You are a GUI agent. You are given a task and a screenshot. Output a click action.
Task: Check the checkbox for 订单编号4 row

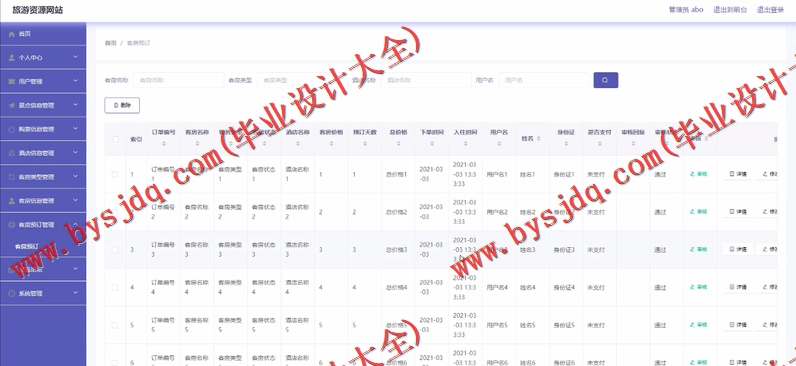pyautogui.click(x=115, y=287)
